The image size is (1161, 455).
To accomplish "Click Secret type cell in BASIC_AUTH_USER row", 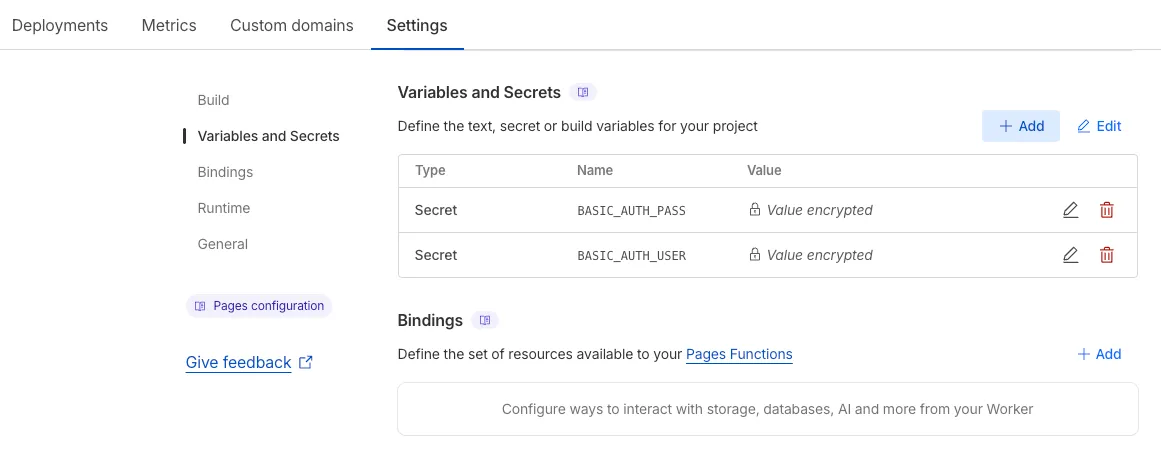I will tap(436, 255).
